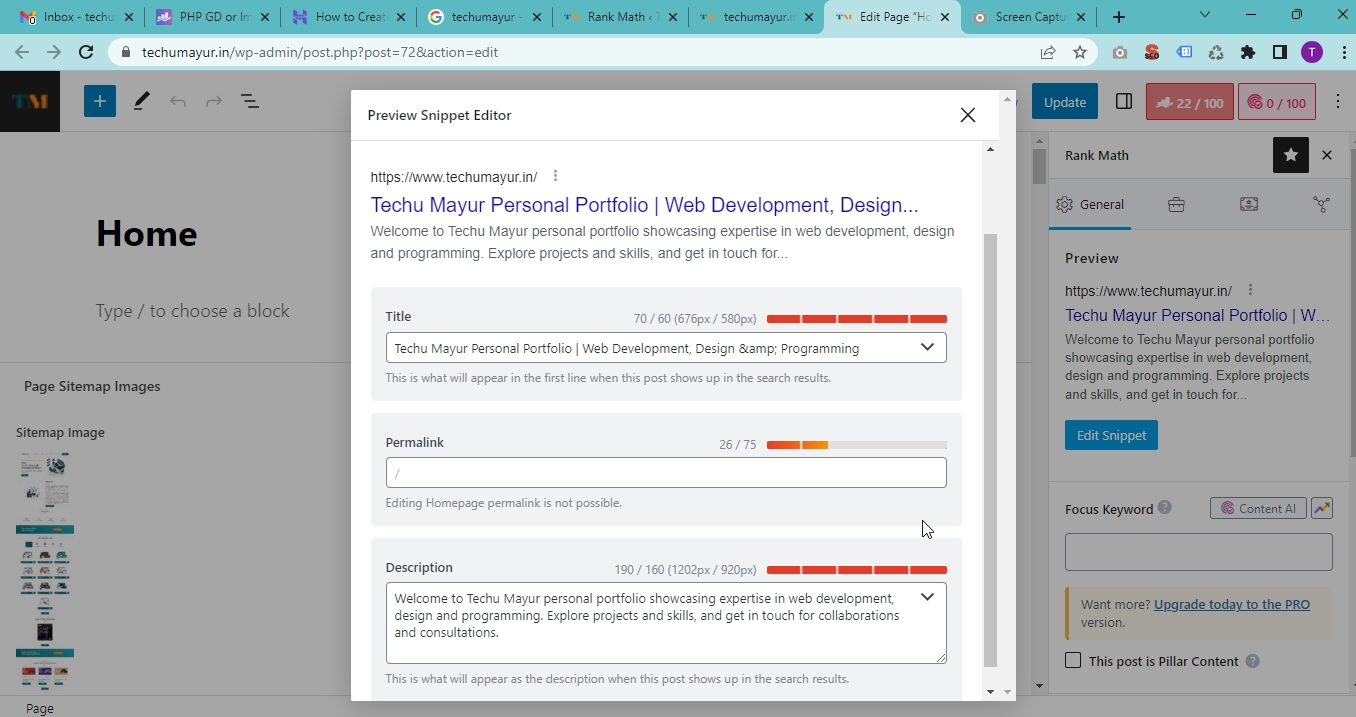
Task: Bookmark this page with star icon
Action: point(1080,52)
